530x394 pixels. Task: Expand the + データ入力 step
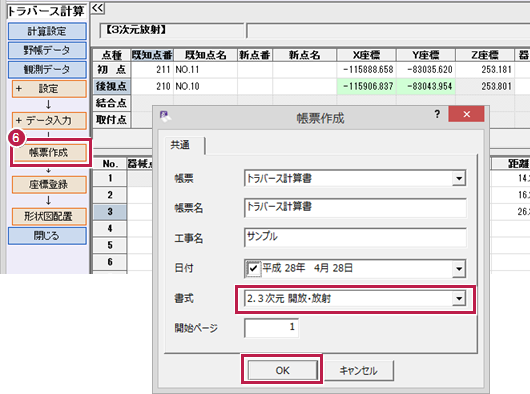point(49,121)
